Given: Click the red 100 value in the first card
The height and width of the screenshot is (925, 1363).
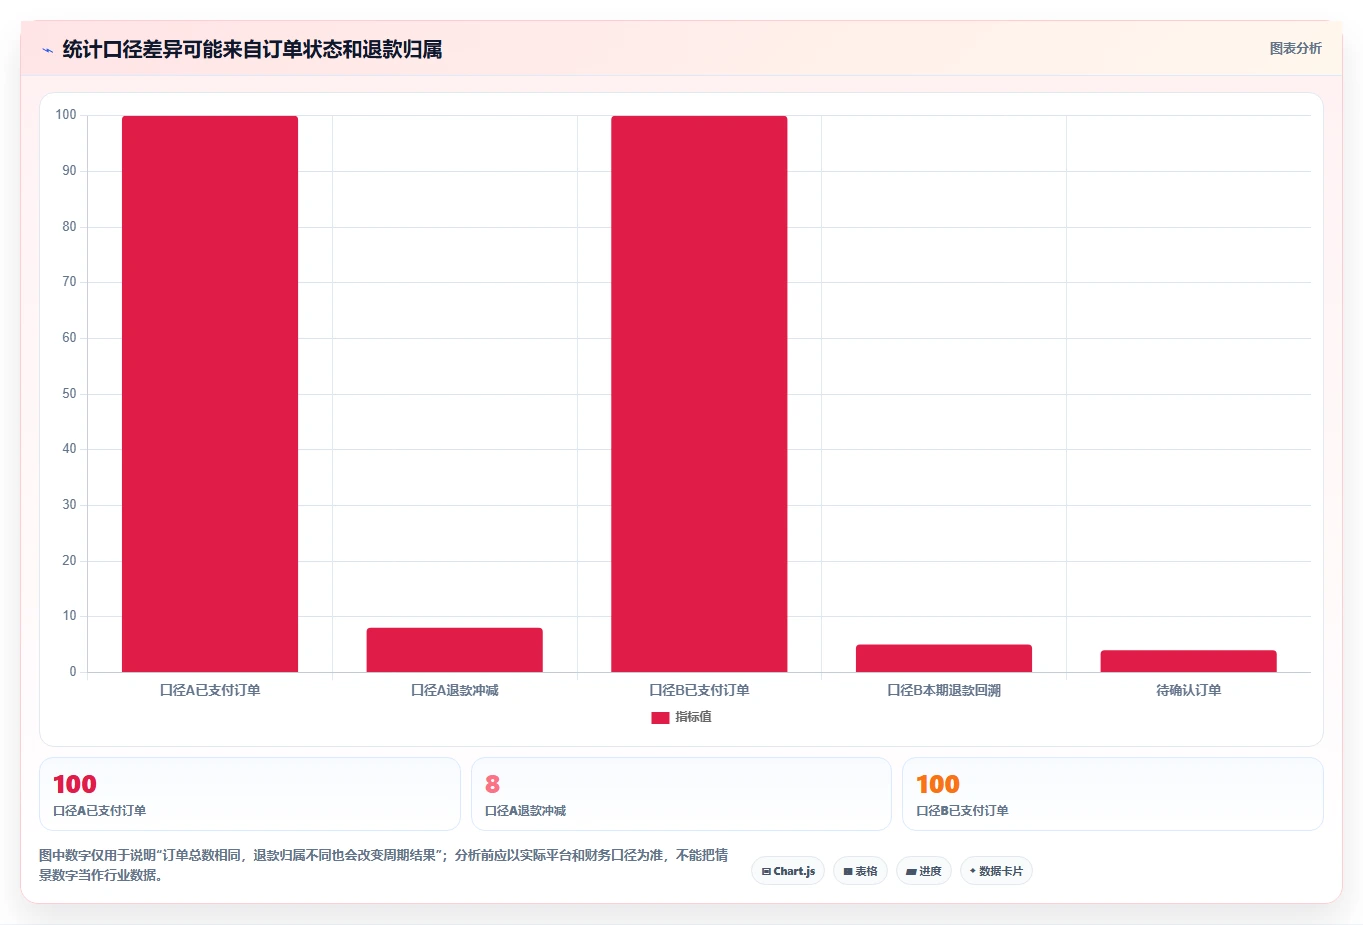Looking at the screenshot, I should (75, 784).
